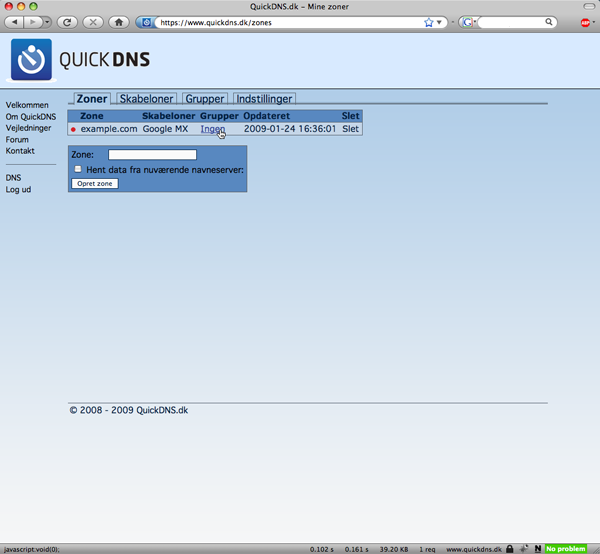Click the Grupper column header
This screenshot has width=600, height=554.
pos(219,116)
